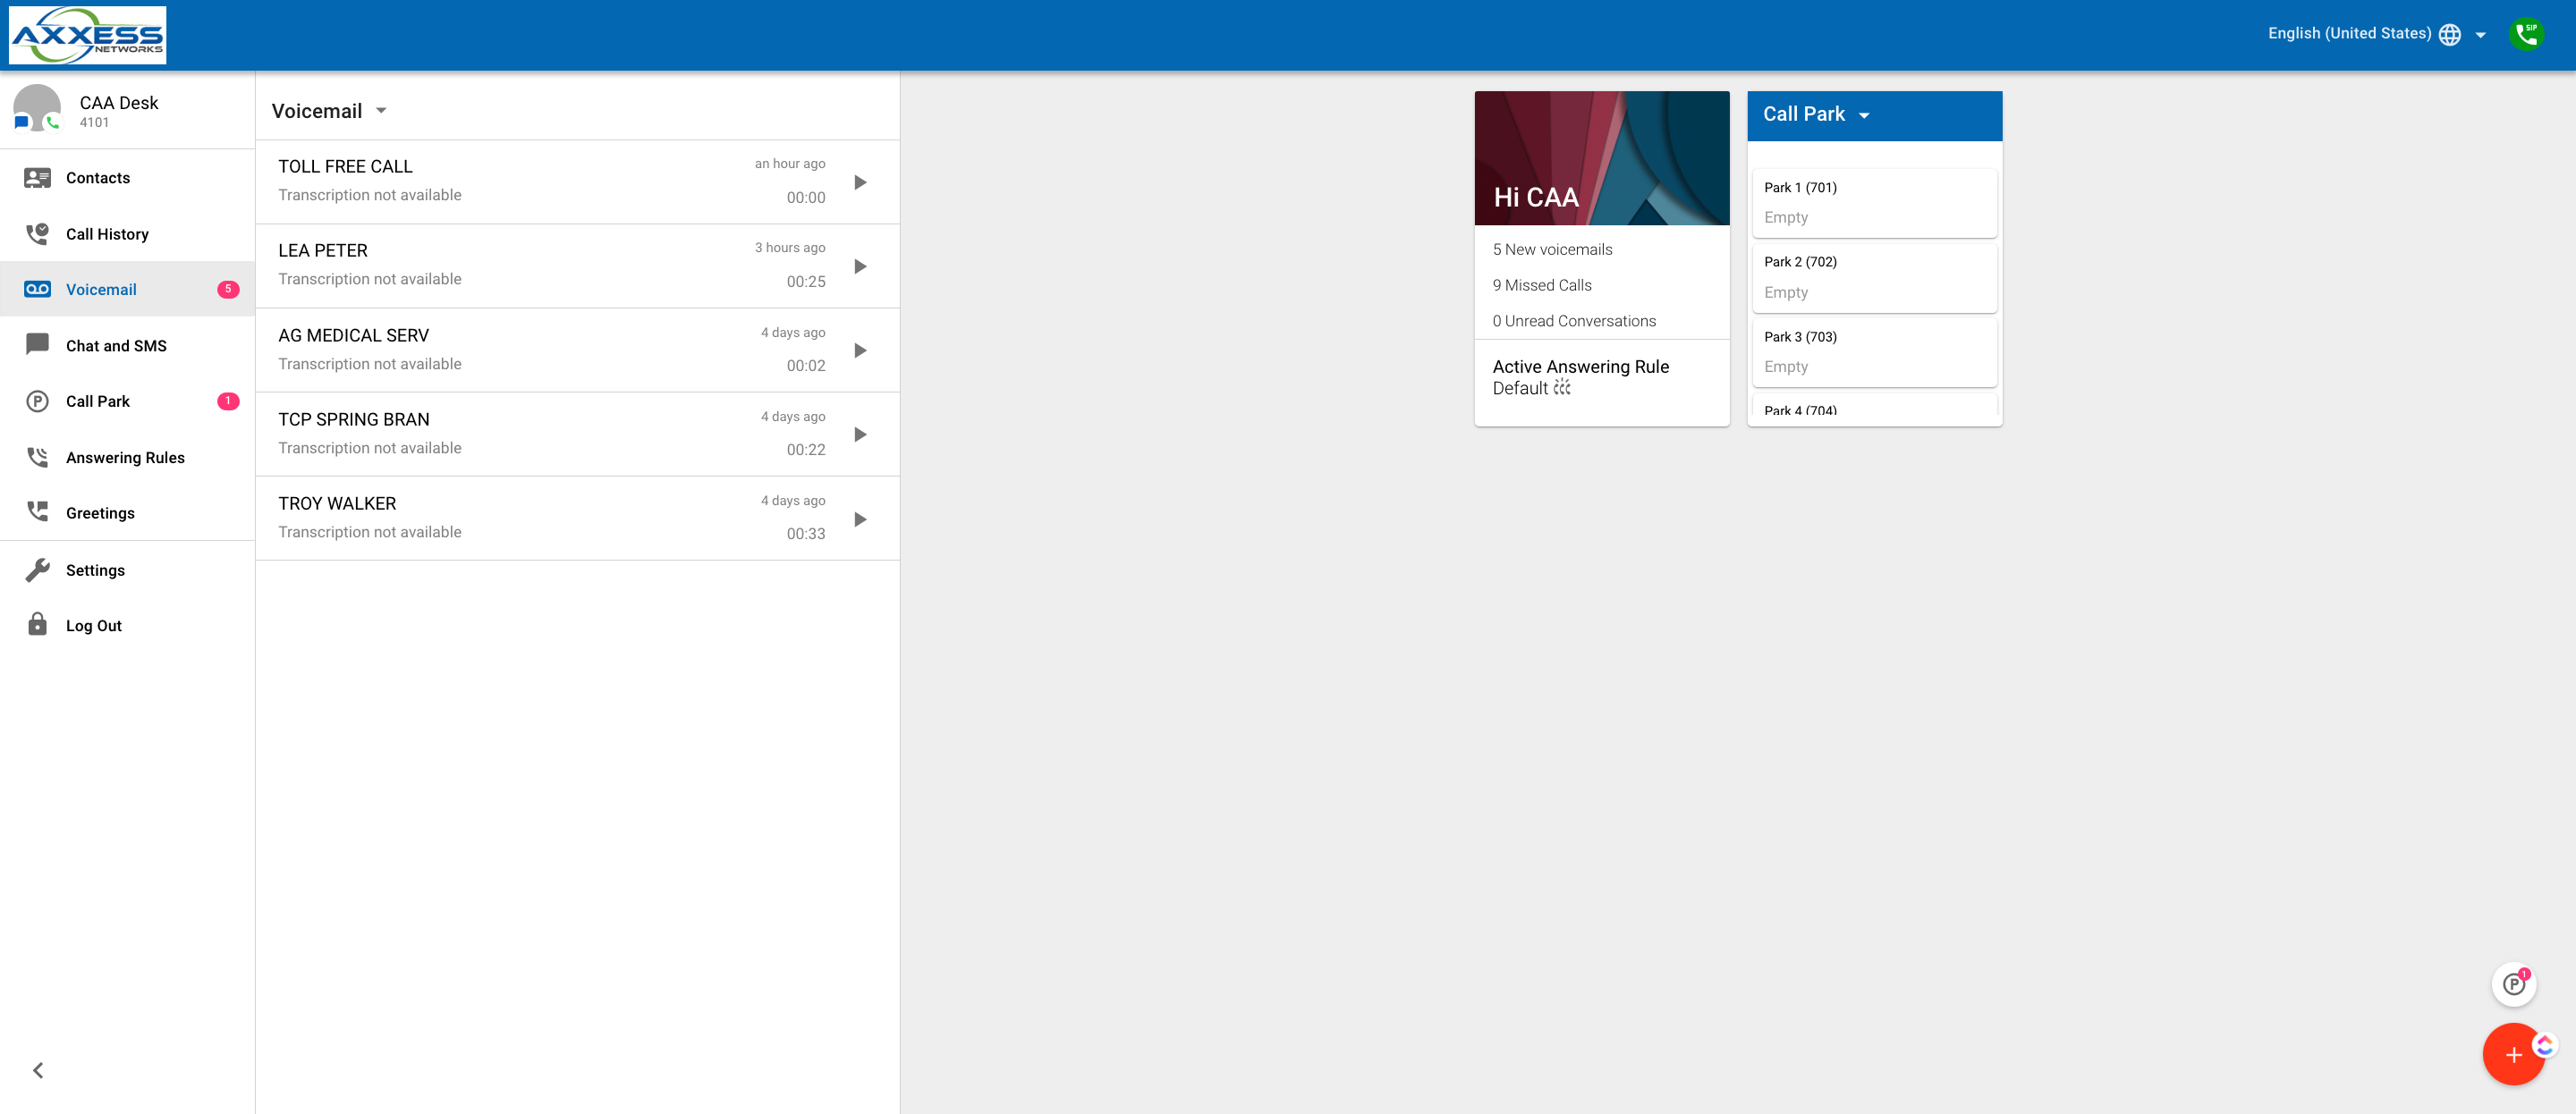Open the floating Call Park button

pyautogui.click(x=2513, y=984)
